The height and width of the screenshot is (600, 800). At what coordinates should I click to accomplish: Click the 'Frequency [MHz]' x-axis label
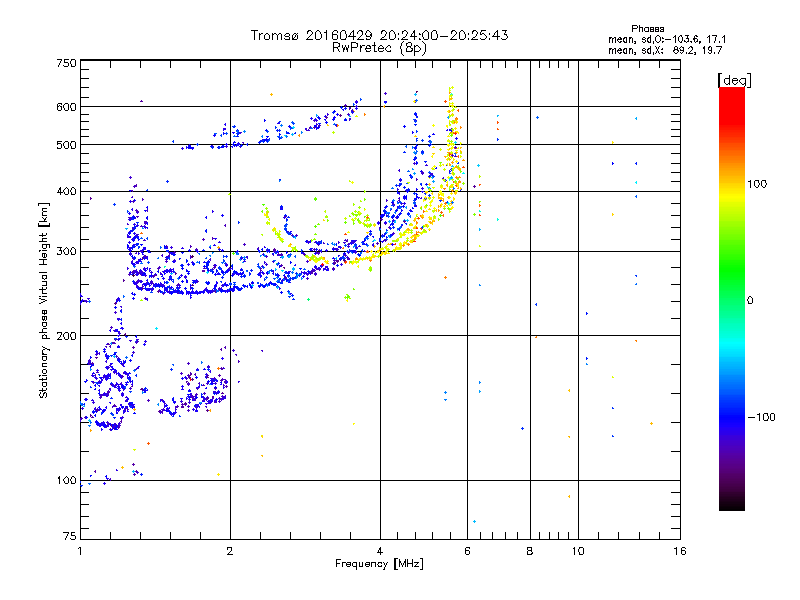(x=379, y=564)
